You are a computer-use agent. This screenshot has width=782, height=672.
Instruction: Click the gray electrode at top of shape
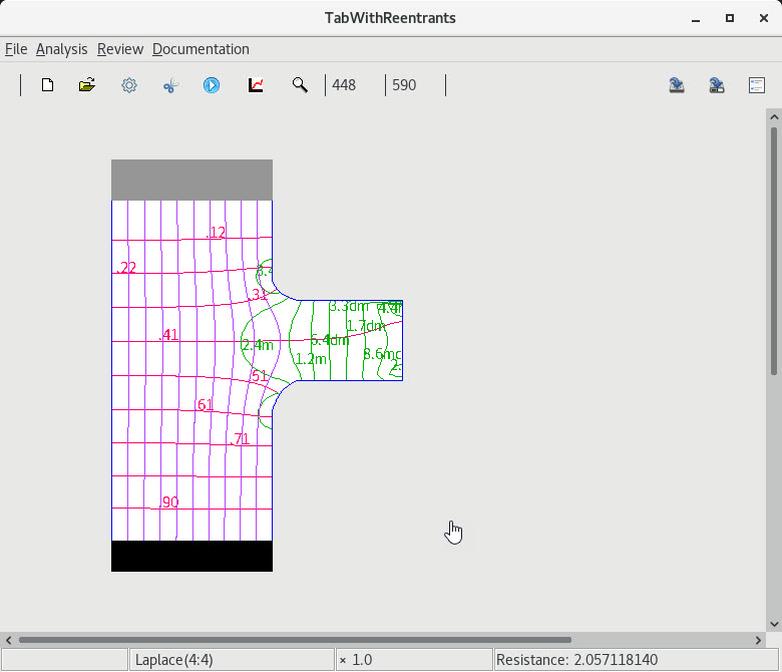(192, 180)
